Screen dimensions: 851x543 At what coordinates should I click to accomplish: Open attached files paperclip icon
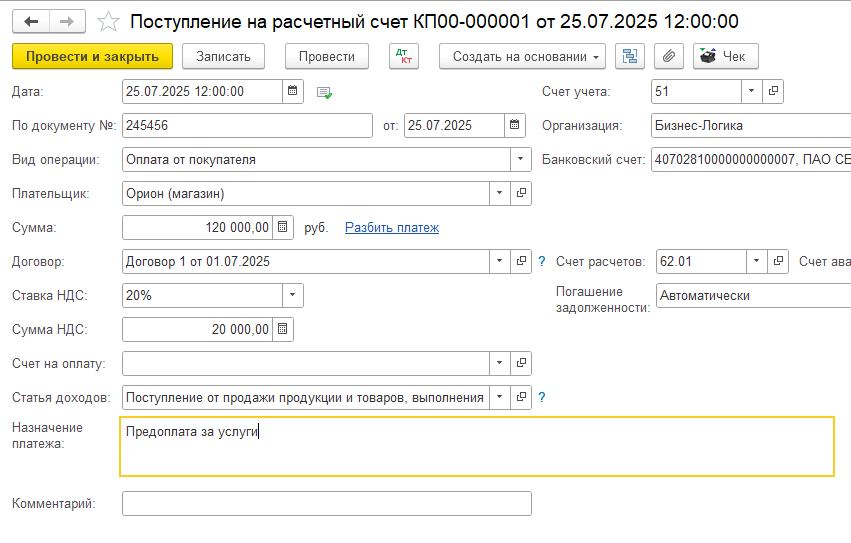pyautogui.click(x=669, y=56)
